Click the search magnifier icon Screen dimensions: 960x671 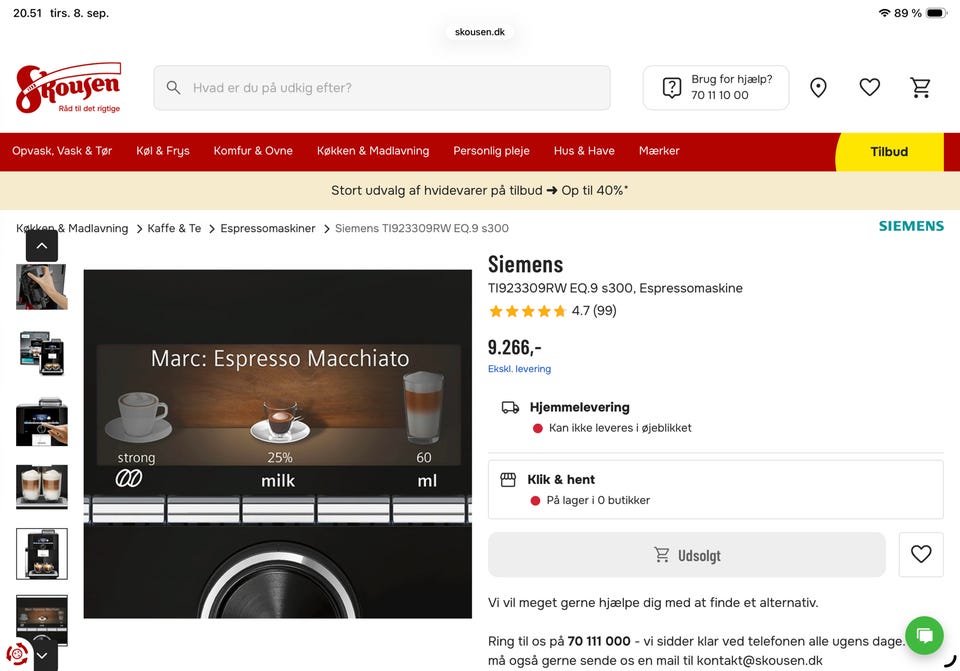[x=173, y=88]
